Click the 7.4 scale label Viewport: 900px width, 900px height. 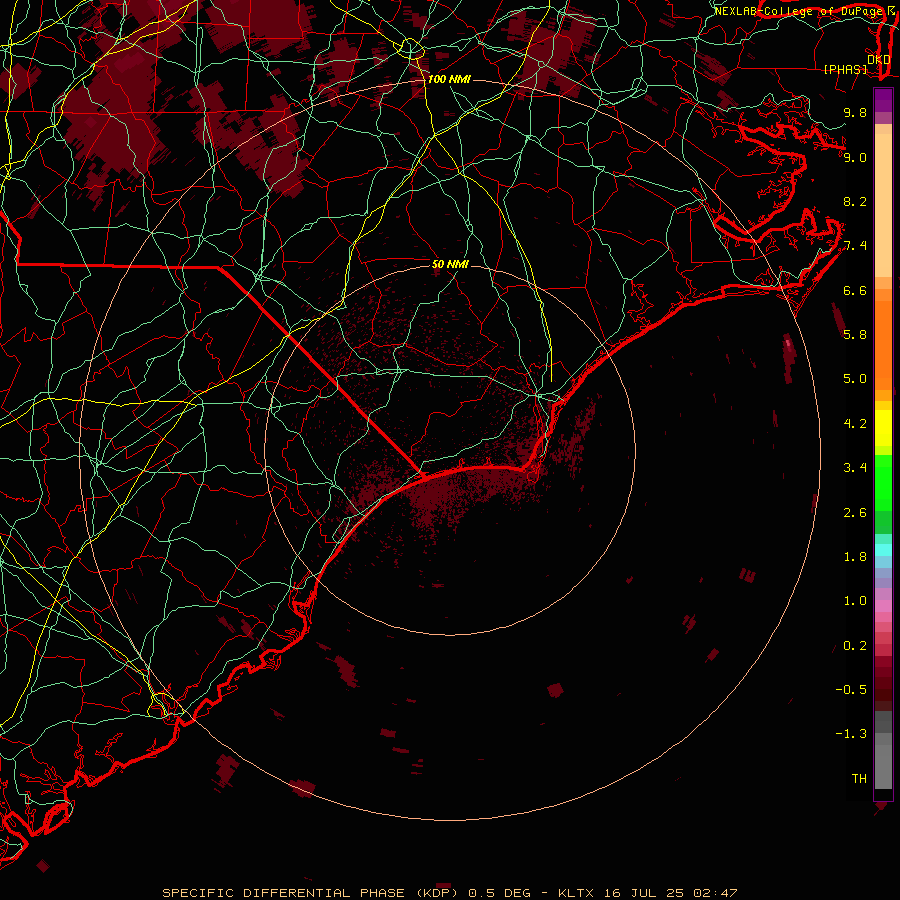[x=855, y=246]
